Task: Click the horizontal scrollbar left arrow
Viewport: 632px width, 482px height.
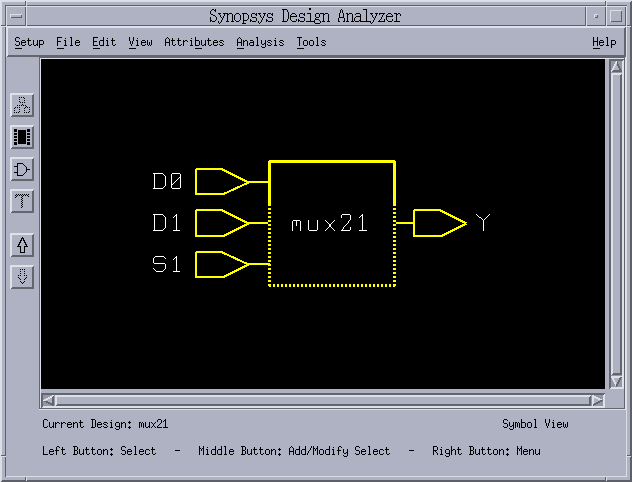Action: tap(48, 400)
